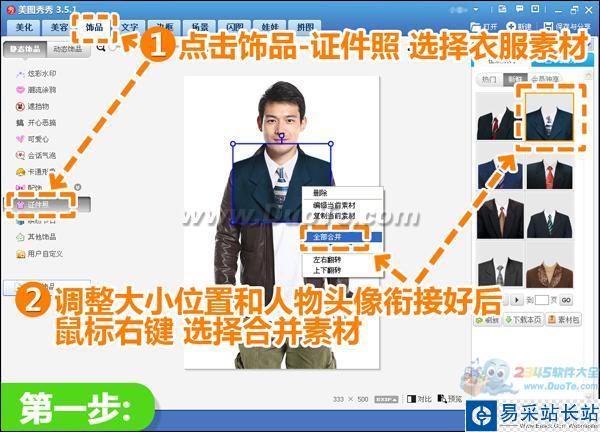
Task: Choose 上下翻转 in the context menu
Action: (328, 271)
